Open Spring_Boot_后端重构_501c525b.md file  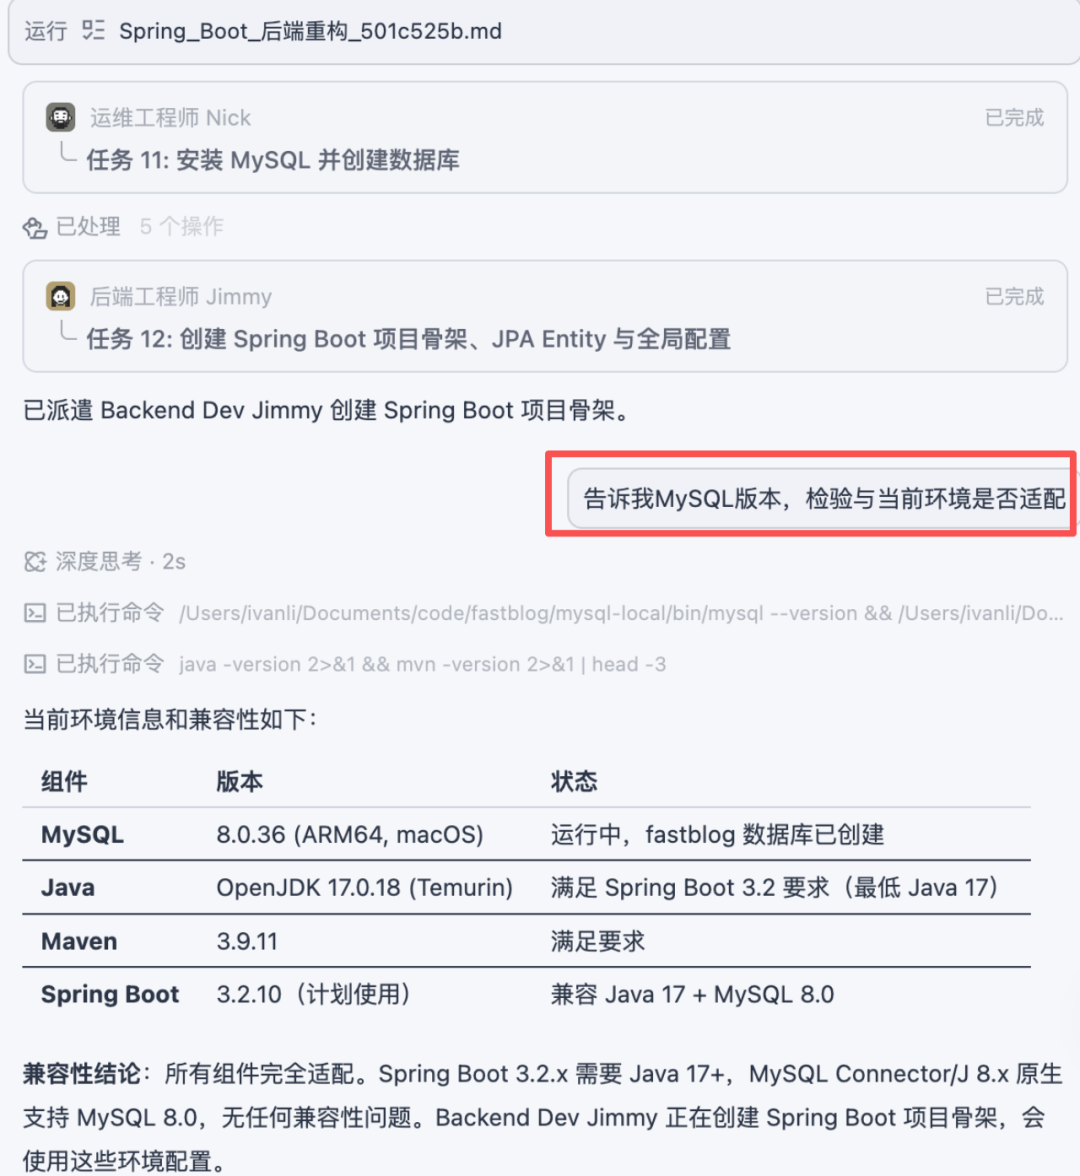click(310, 32)
